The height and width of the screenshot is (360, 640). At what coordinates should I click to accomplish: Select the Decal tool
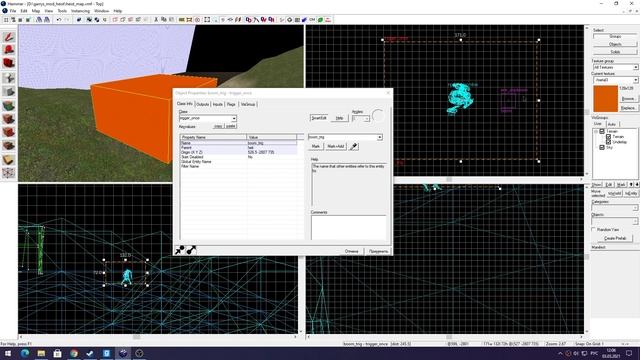[9, 132]
